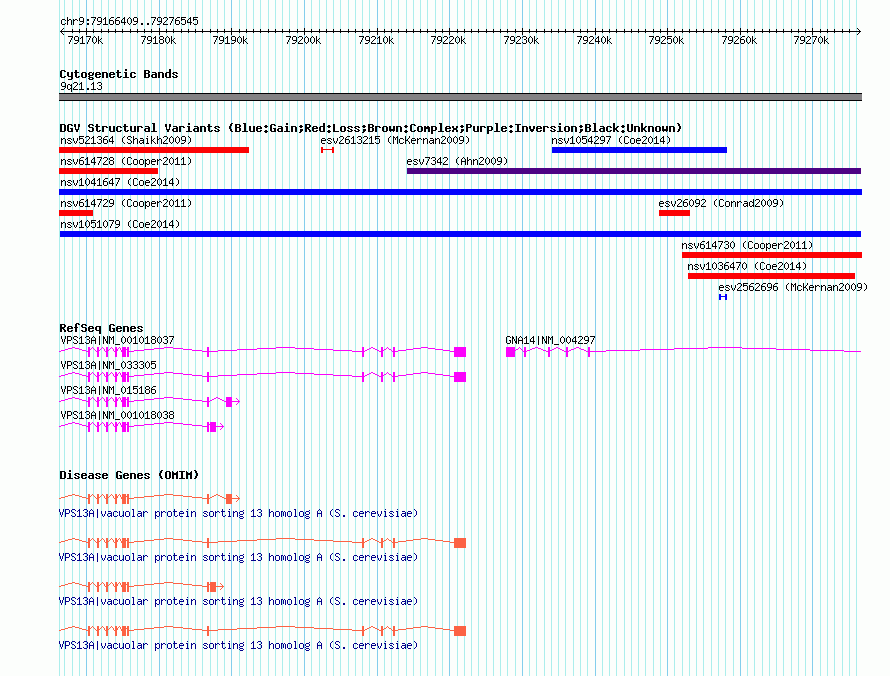
Task: Click the VPS13A NM_015186 gene model glyph
Action: 149,402
